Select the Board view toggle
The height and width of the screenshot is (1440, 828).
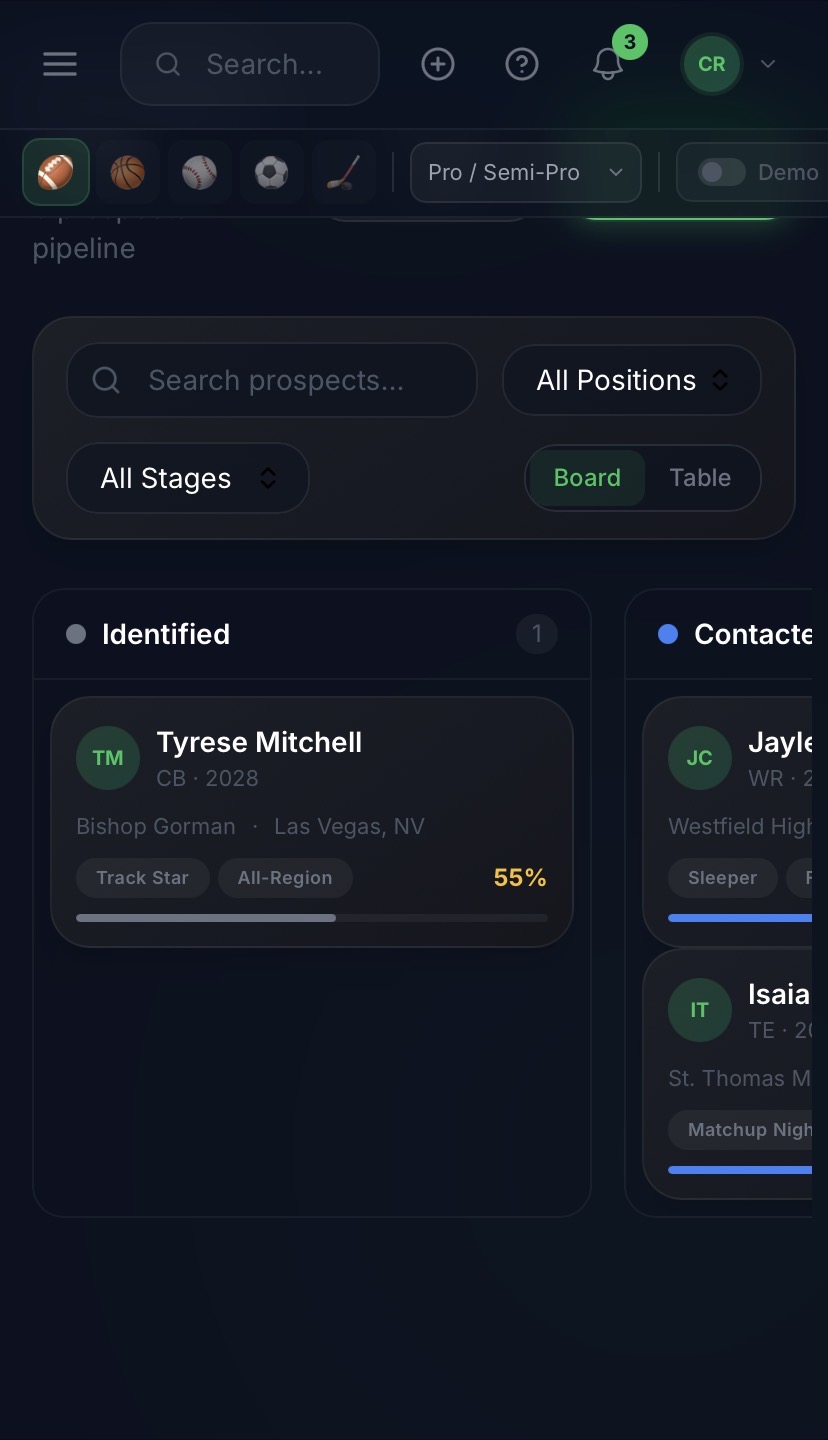(586, 478)
